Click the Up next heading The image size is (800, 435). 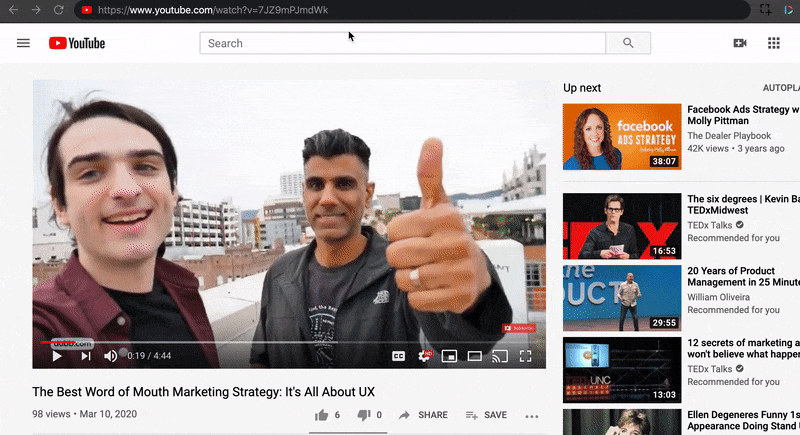pyautogui.click(x=582, y=88)
